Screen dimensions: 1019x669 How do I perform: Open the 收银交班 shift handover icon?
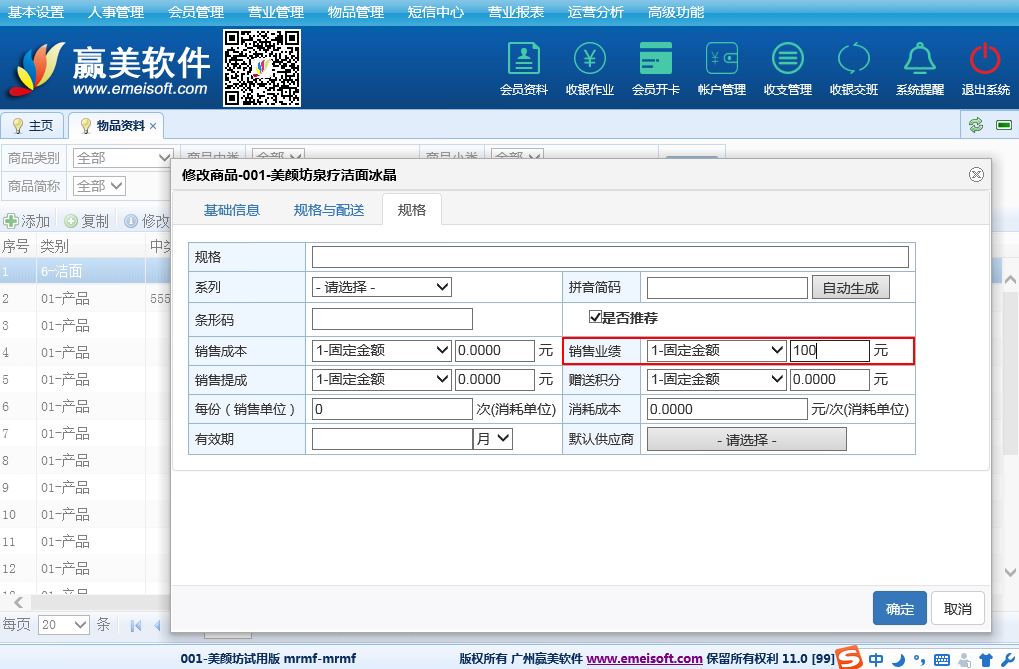pos(853,60)
